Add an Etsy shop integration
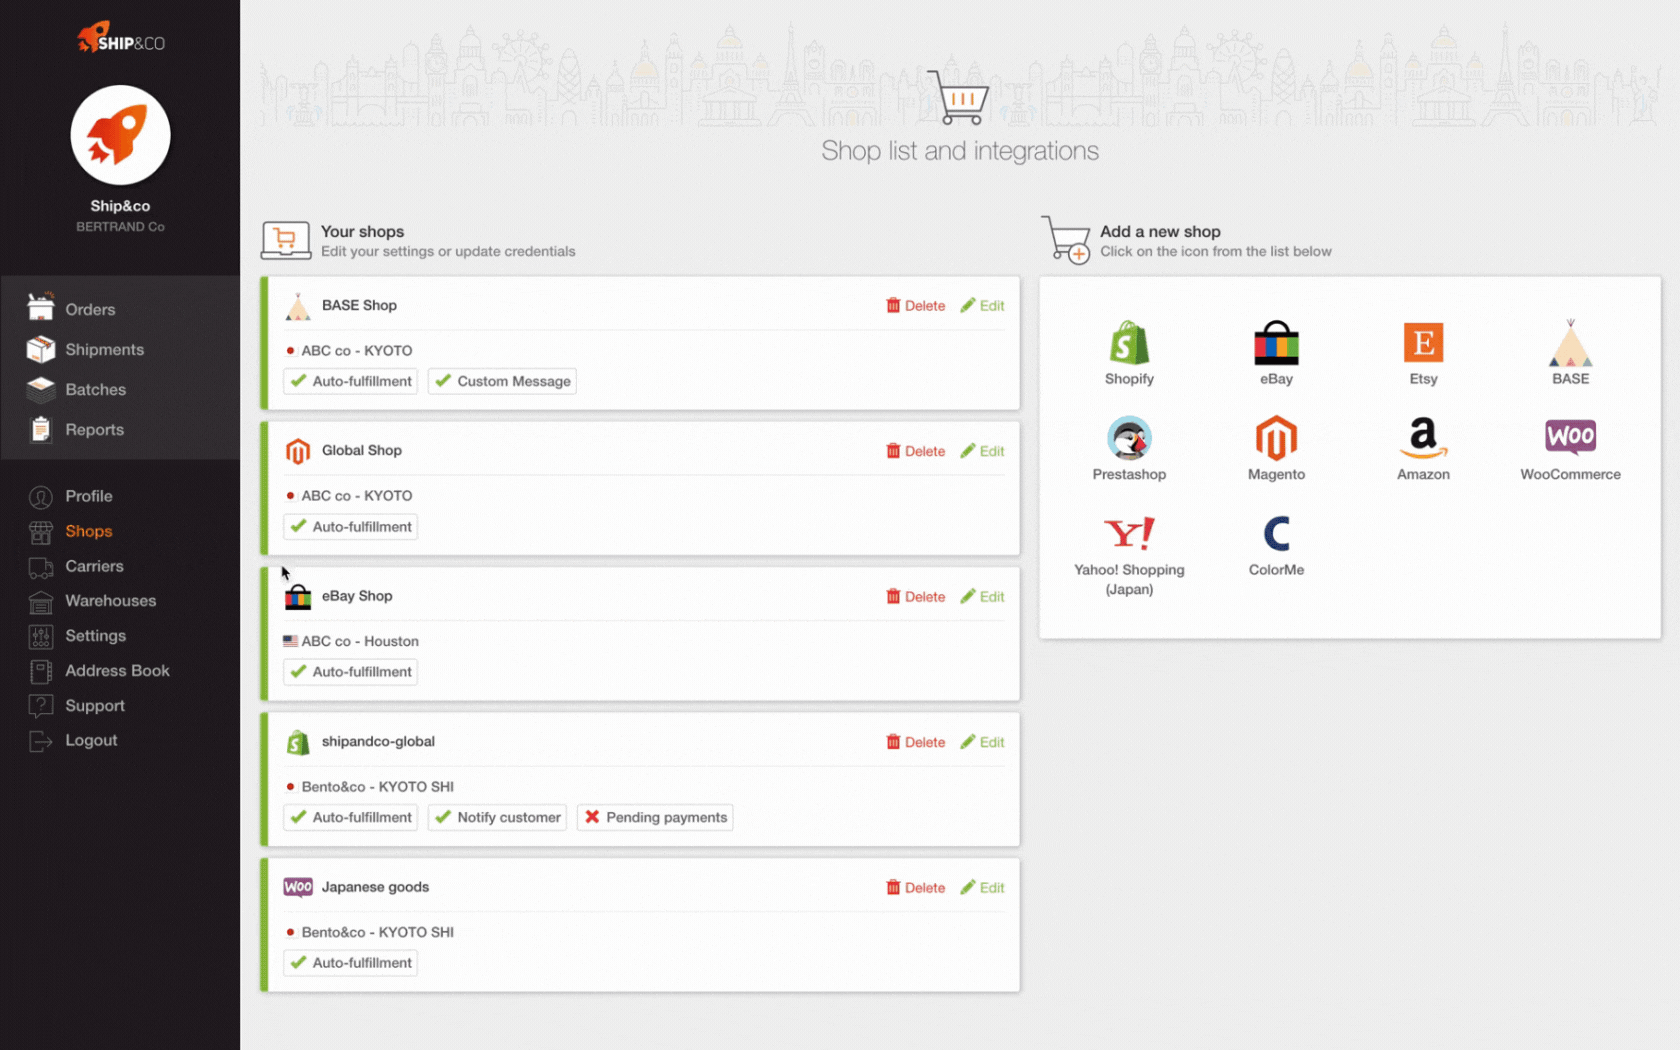The height and width of the screenshot is (1050, 1680). [x=1423, y=352]
